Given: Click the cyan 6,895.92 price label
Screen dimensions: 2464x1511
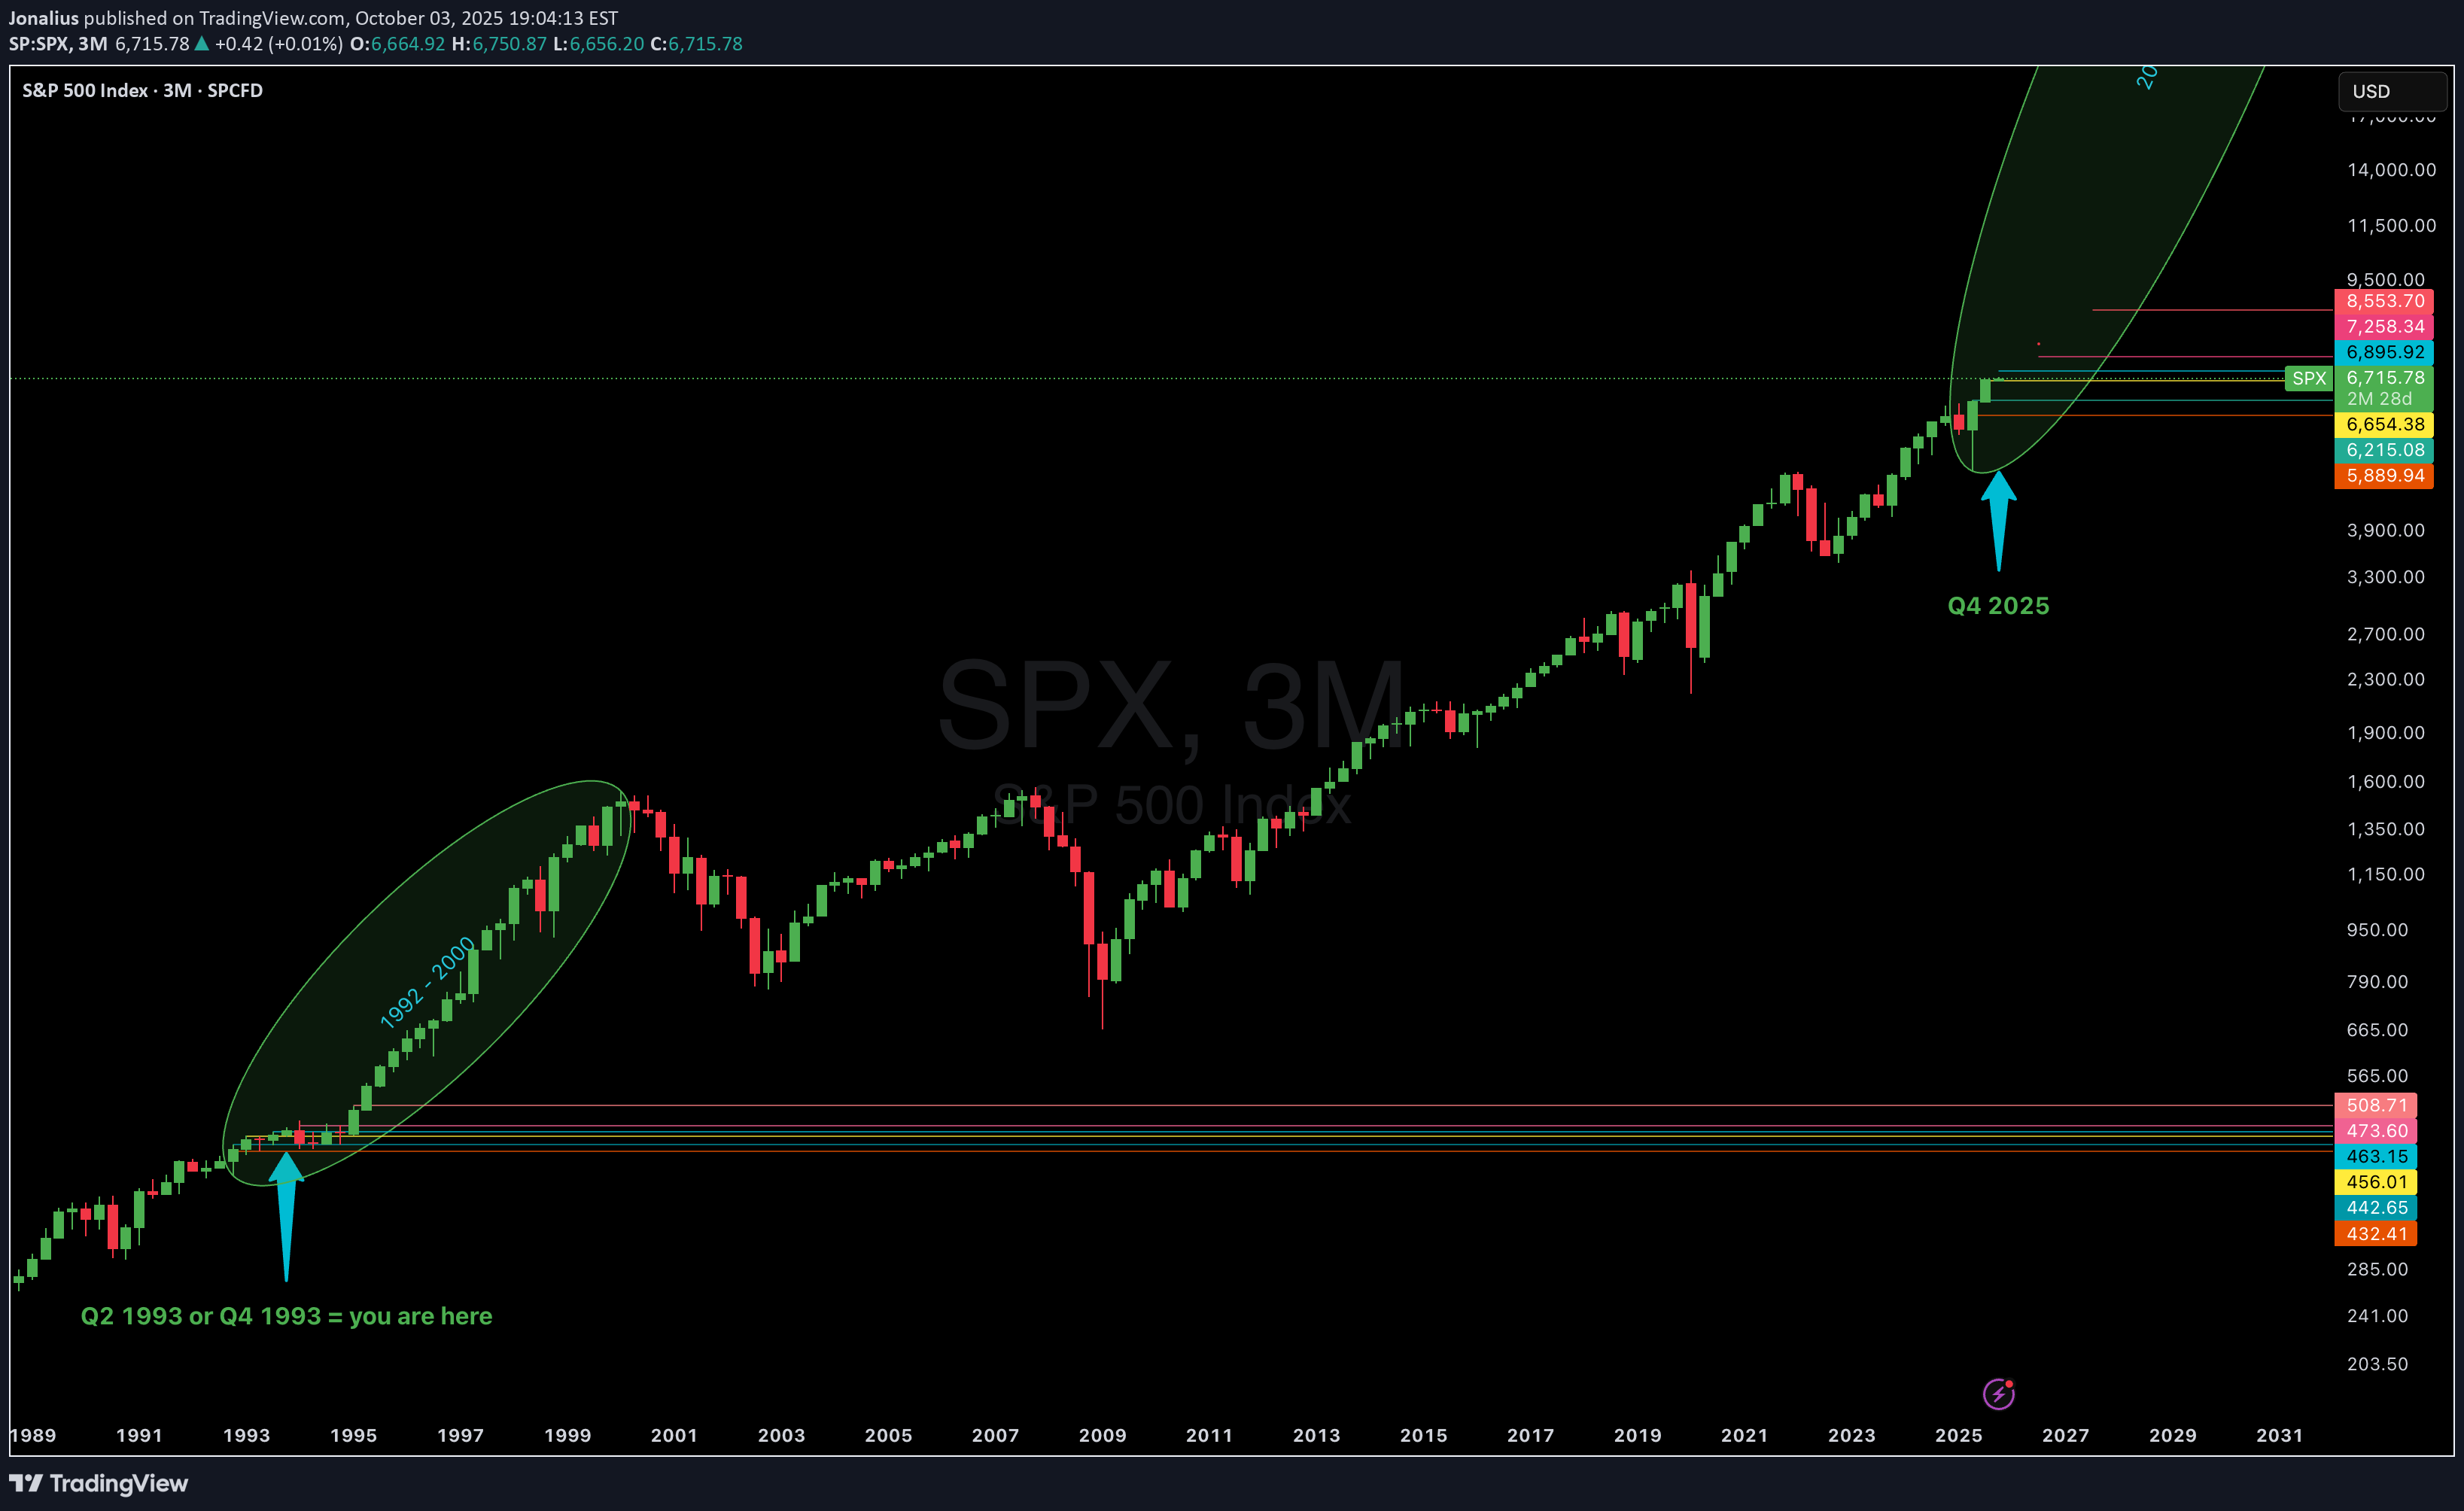Looking at the screenshot, I should [x=2384, y=352].
